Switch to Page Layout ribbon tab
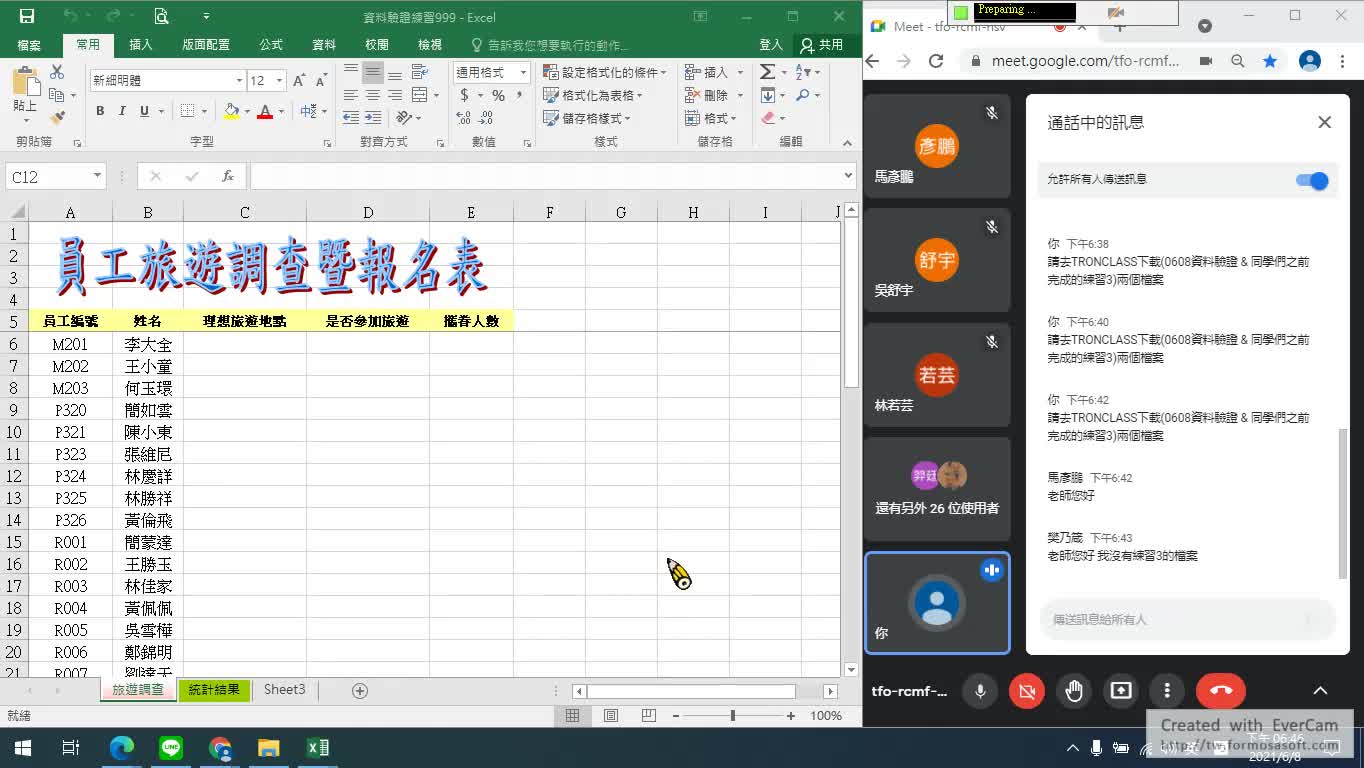The image size is (1364, 768). pyautogui.click(x=206, y=45)
